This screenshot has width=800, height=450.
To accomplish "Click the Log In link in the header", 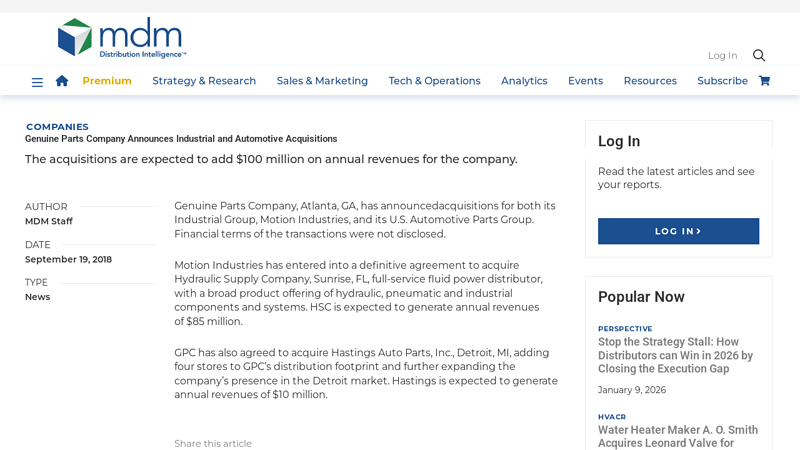I will click(722, 55).
